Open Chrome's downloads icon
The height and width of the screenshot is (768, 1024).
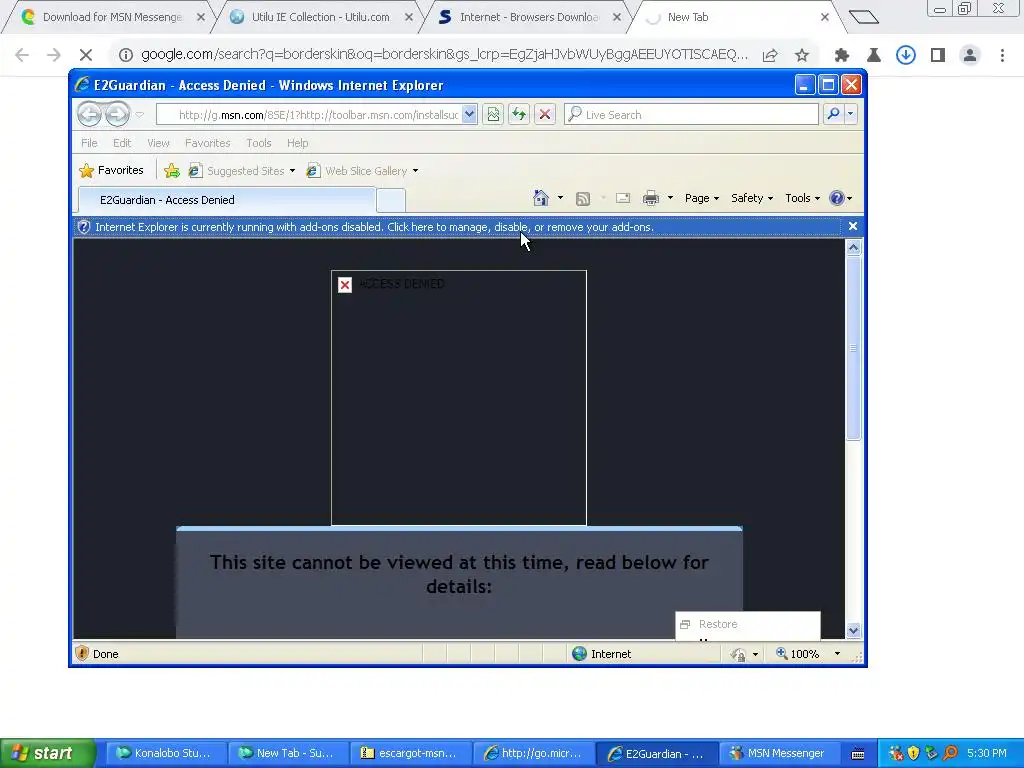905,55
